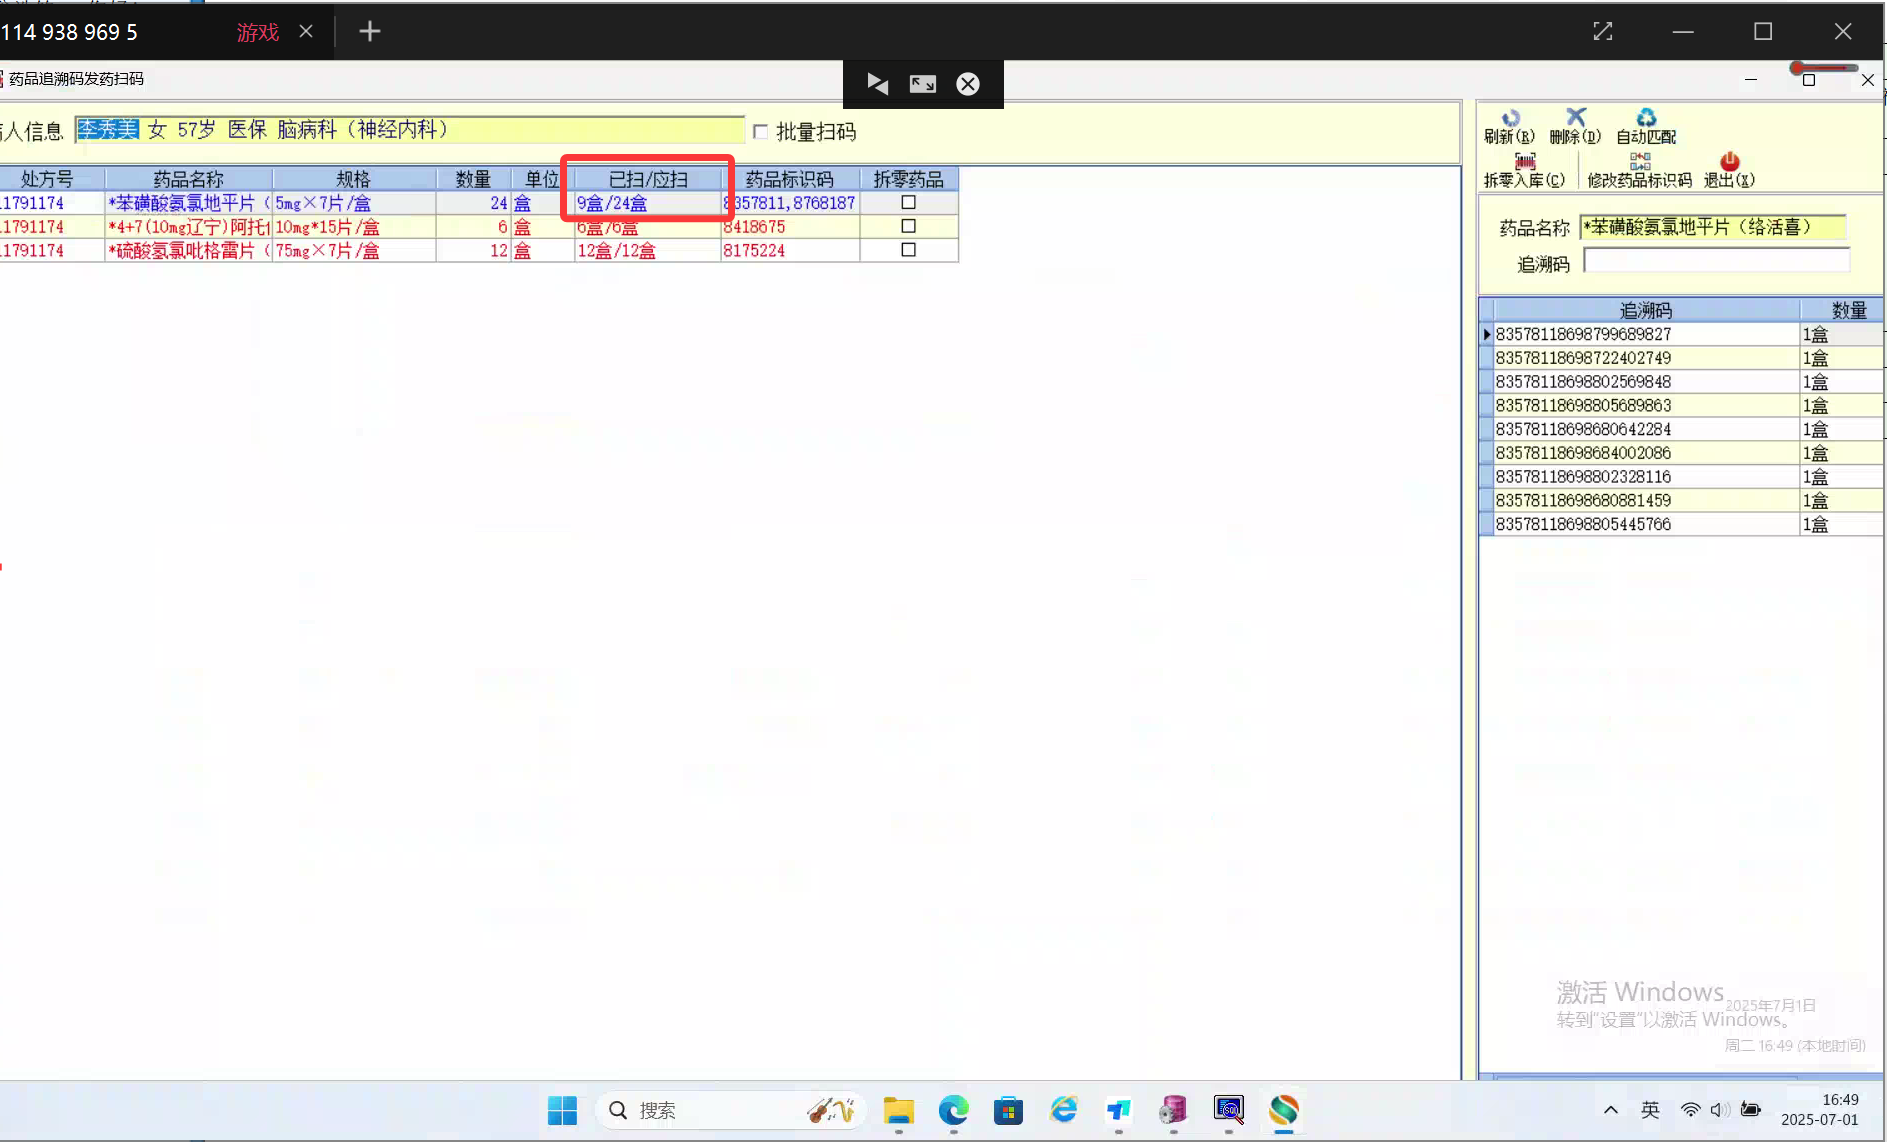Tick 拆零药品 checkbox for 硫酸氢氯吡格雷片 row
Viewport: 1887px width, 1142px height.
908,250
